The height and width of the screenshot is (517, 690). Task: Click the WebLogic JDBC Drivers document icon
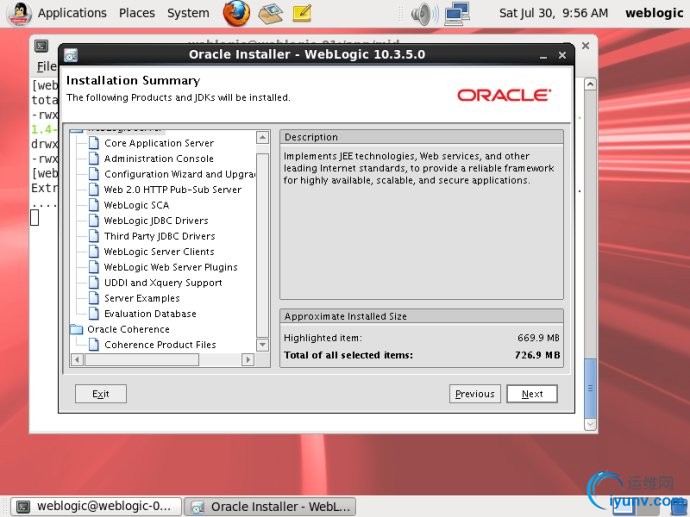coord(93,220)
